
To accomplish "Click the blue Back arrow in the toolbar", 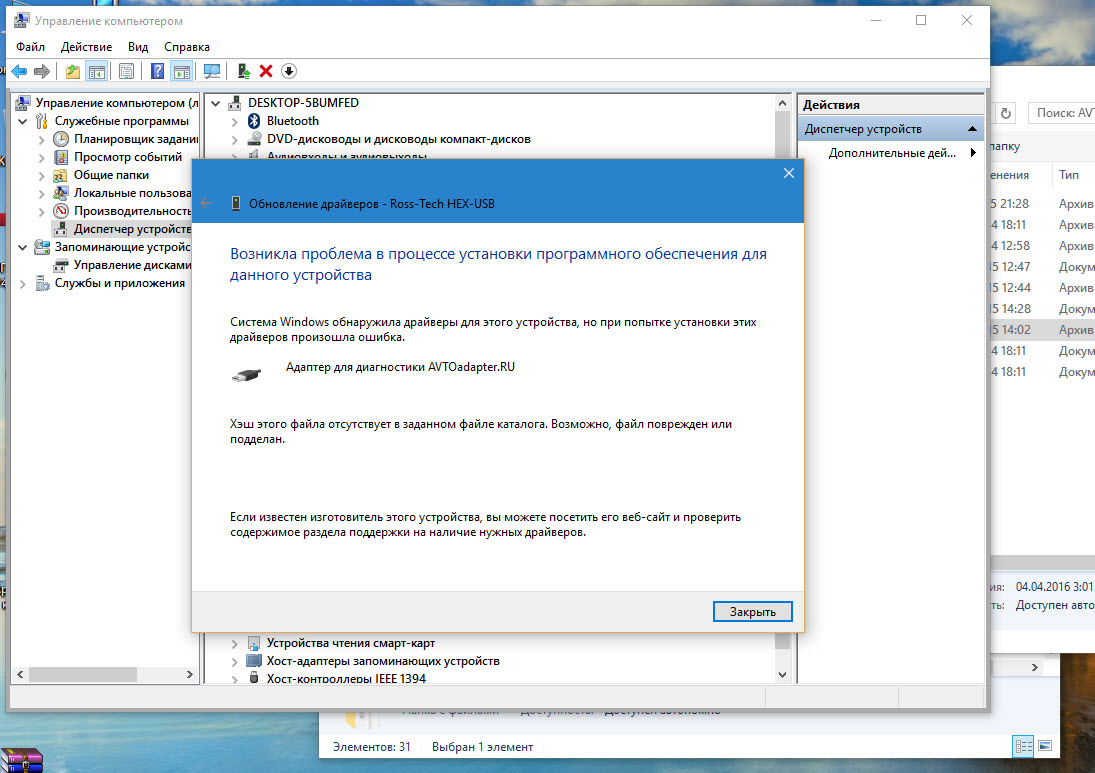I will (x=18, y=71).
